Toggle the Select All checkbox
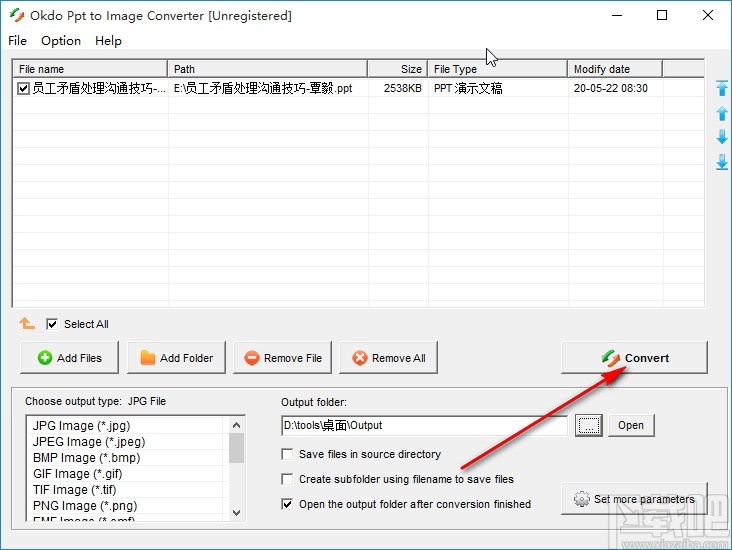 52,324
